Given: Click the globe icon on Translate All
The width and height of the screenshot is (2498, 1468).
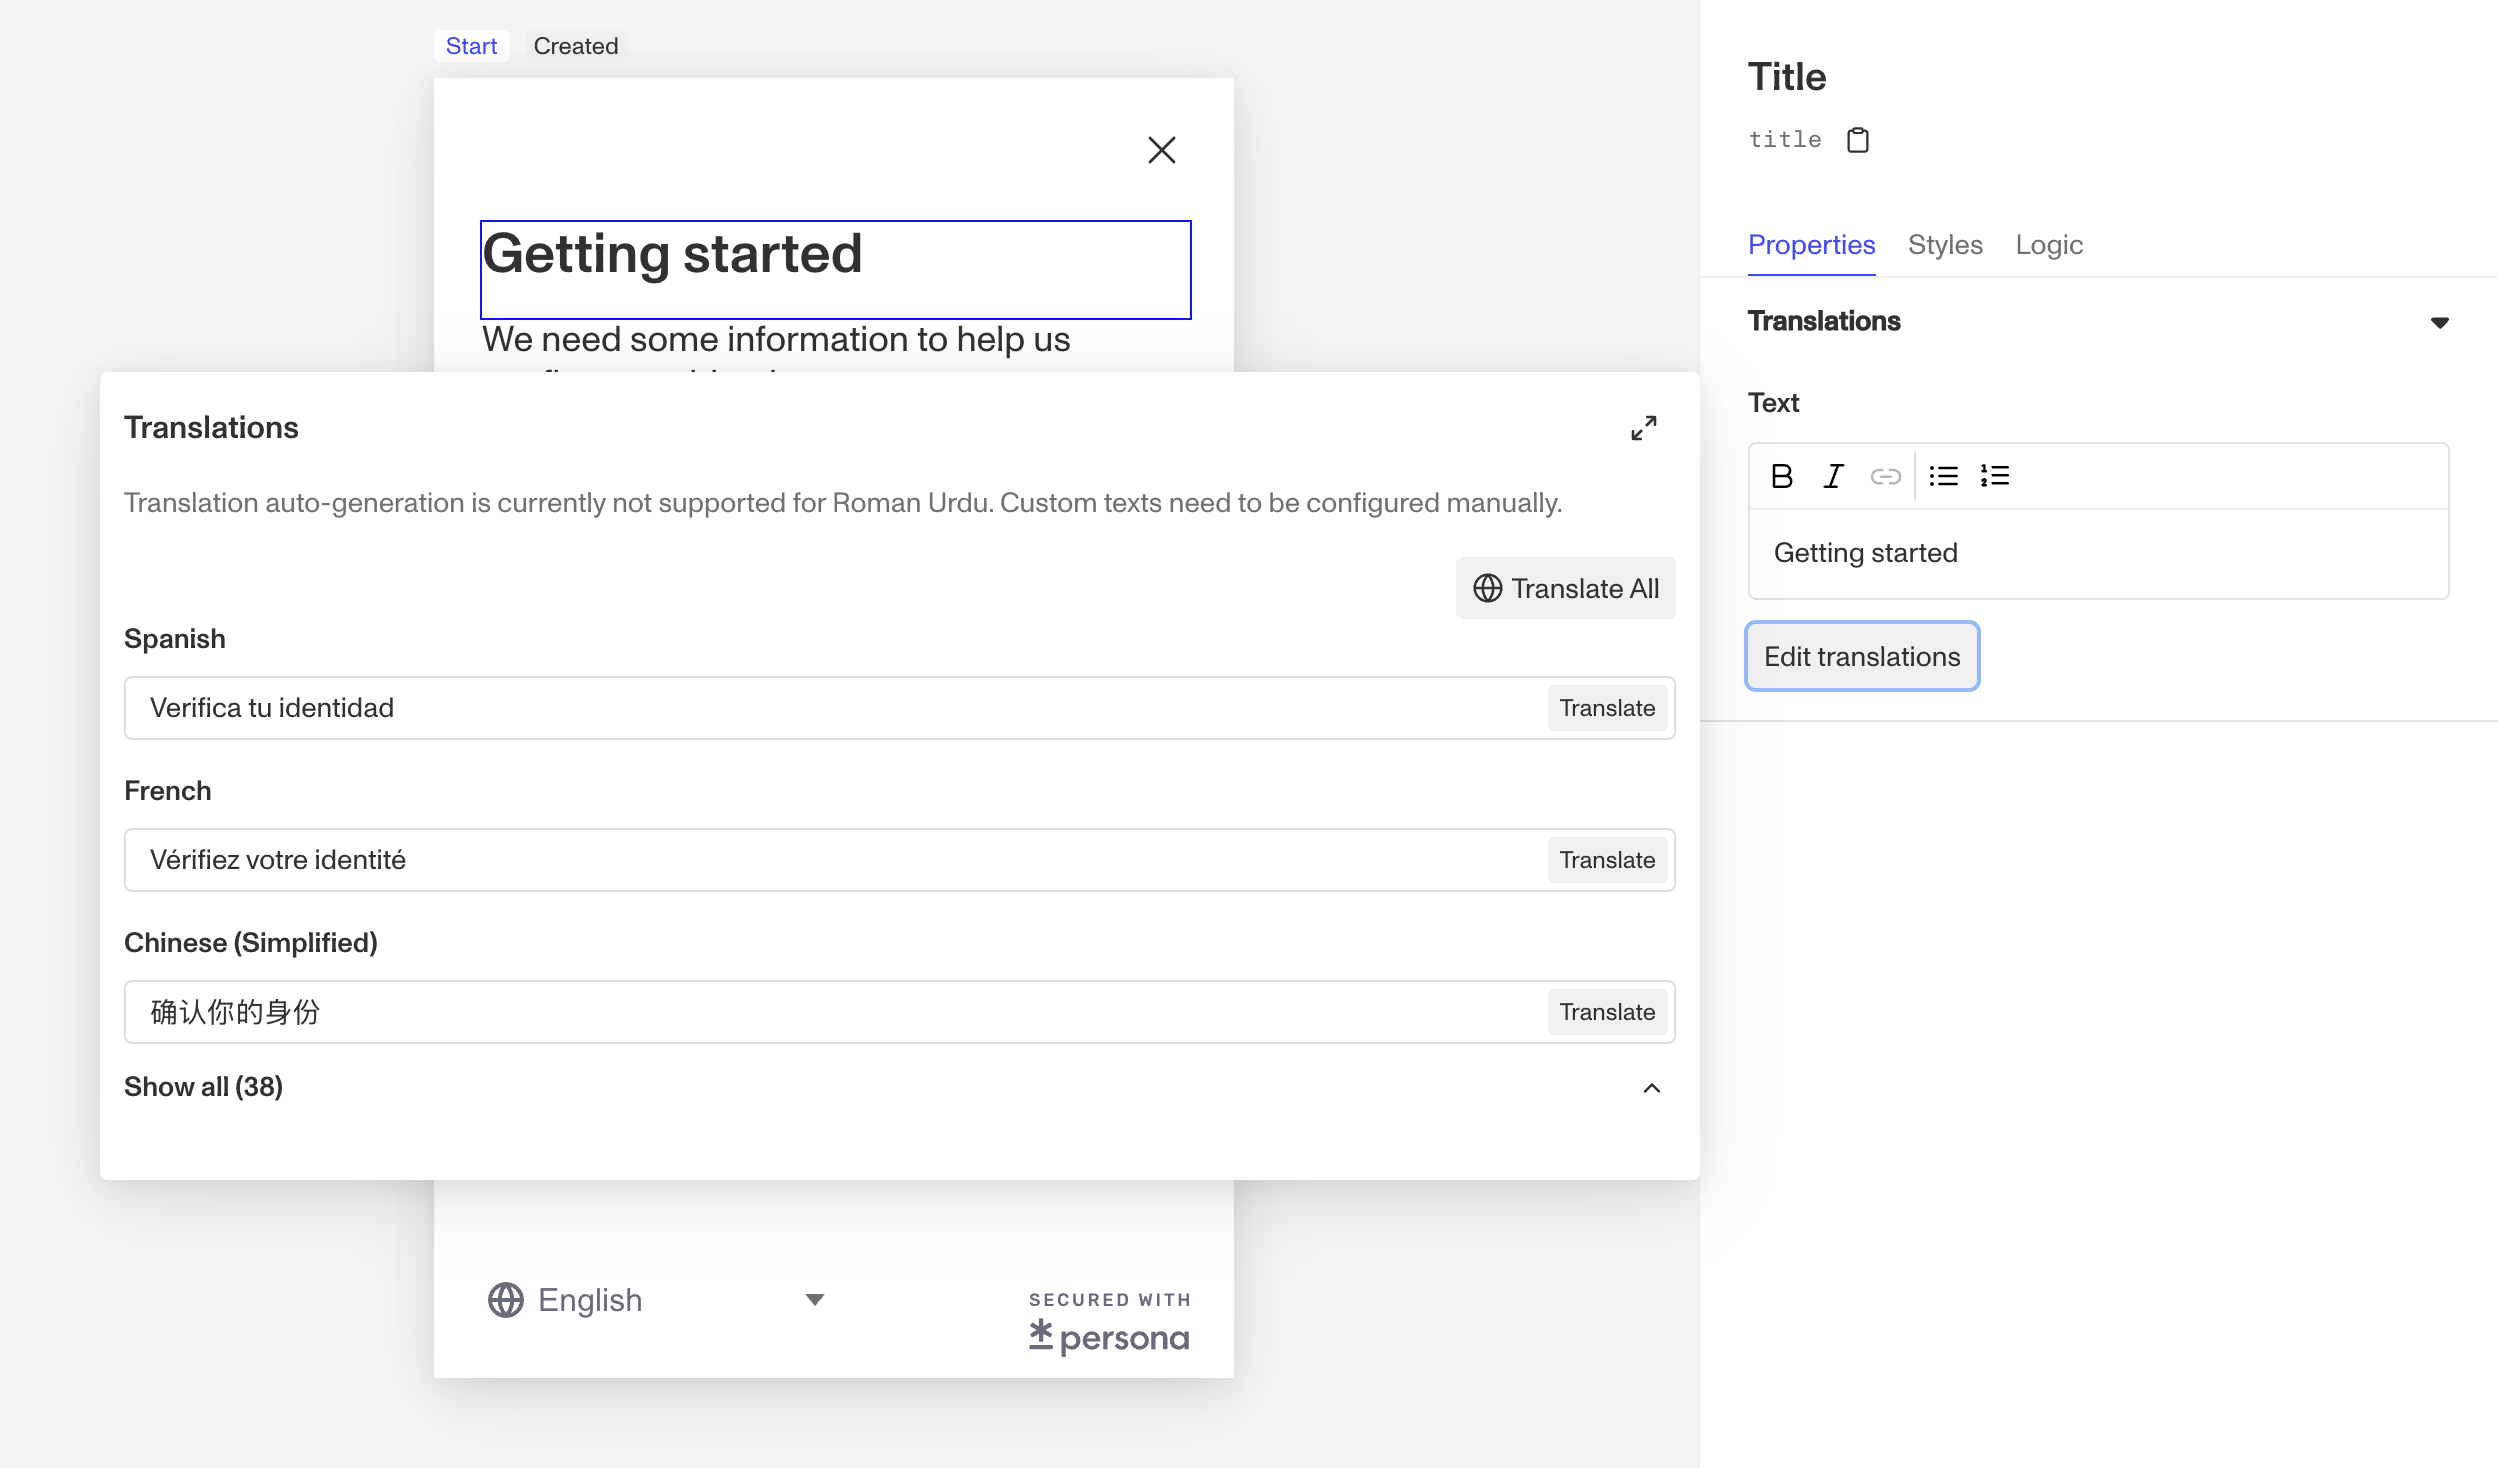Looking at the screenshot, I should pos(1487,588).
